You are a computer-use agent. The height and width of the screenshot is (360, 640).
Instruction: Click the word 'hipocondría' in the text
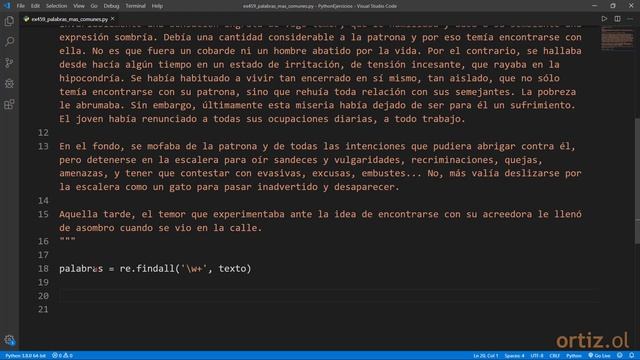pyautogui.click(x=89, y=78)
